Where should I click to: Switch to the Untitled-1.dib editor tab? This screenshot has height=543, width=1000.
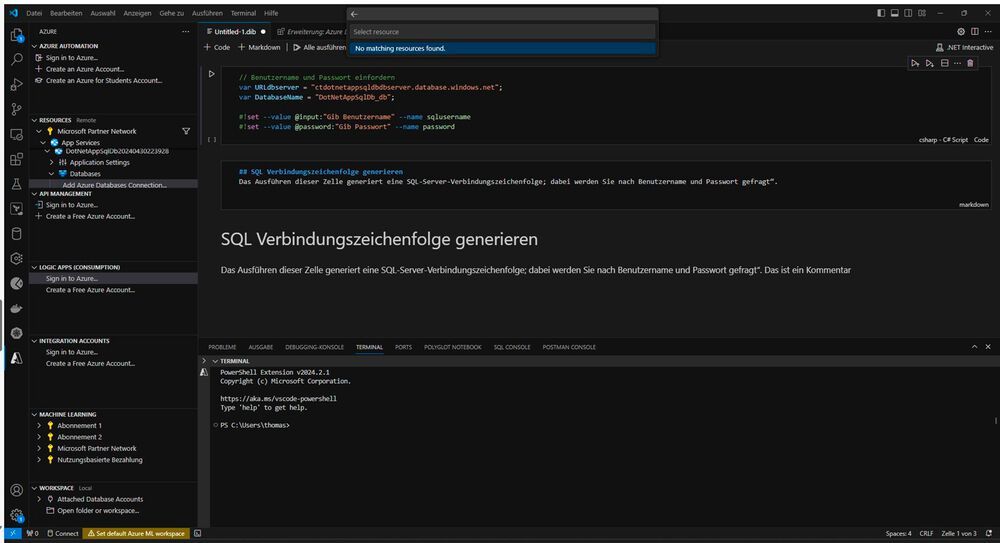[235, 31]
